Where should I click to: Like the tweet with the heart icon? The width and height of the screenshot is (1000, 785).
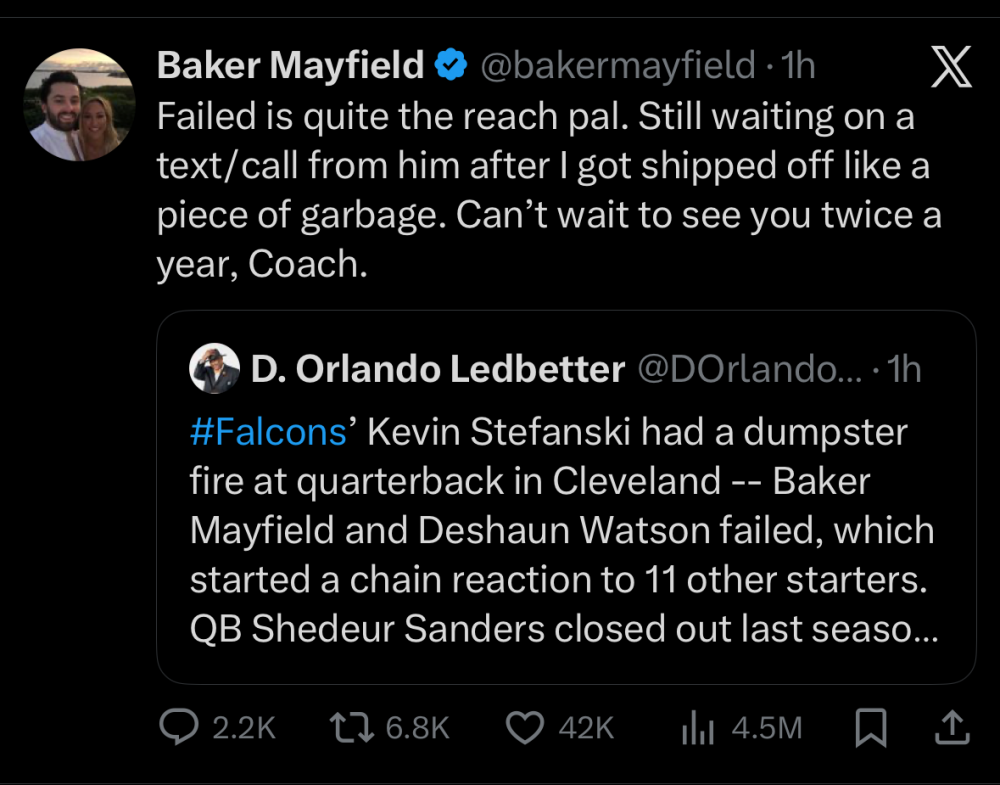coord(525,728)
